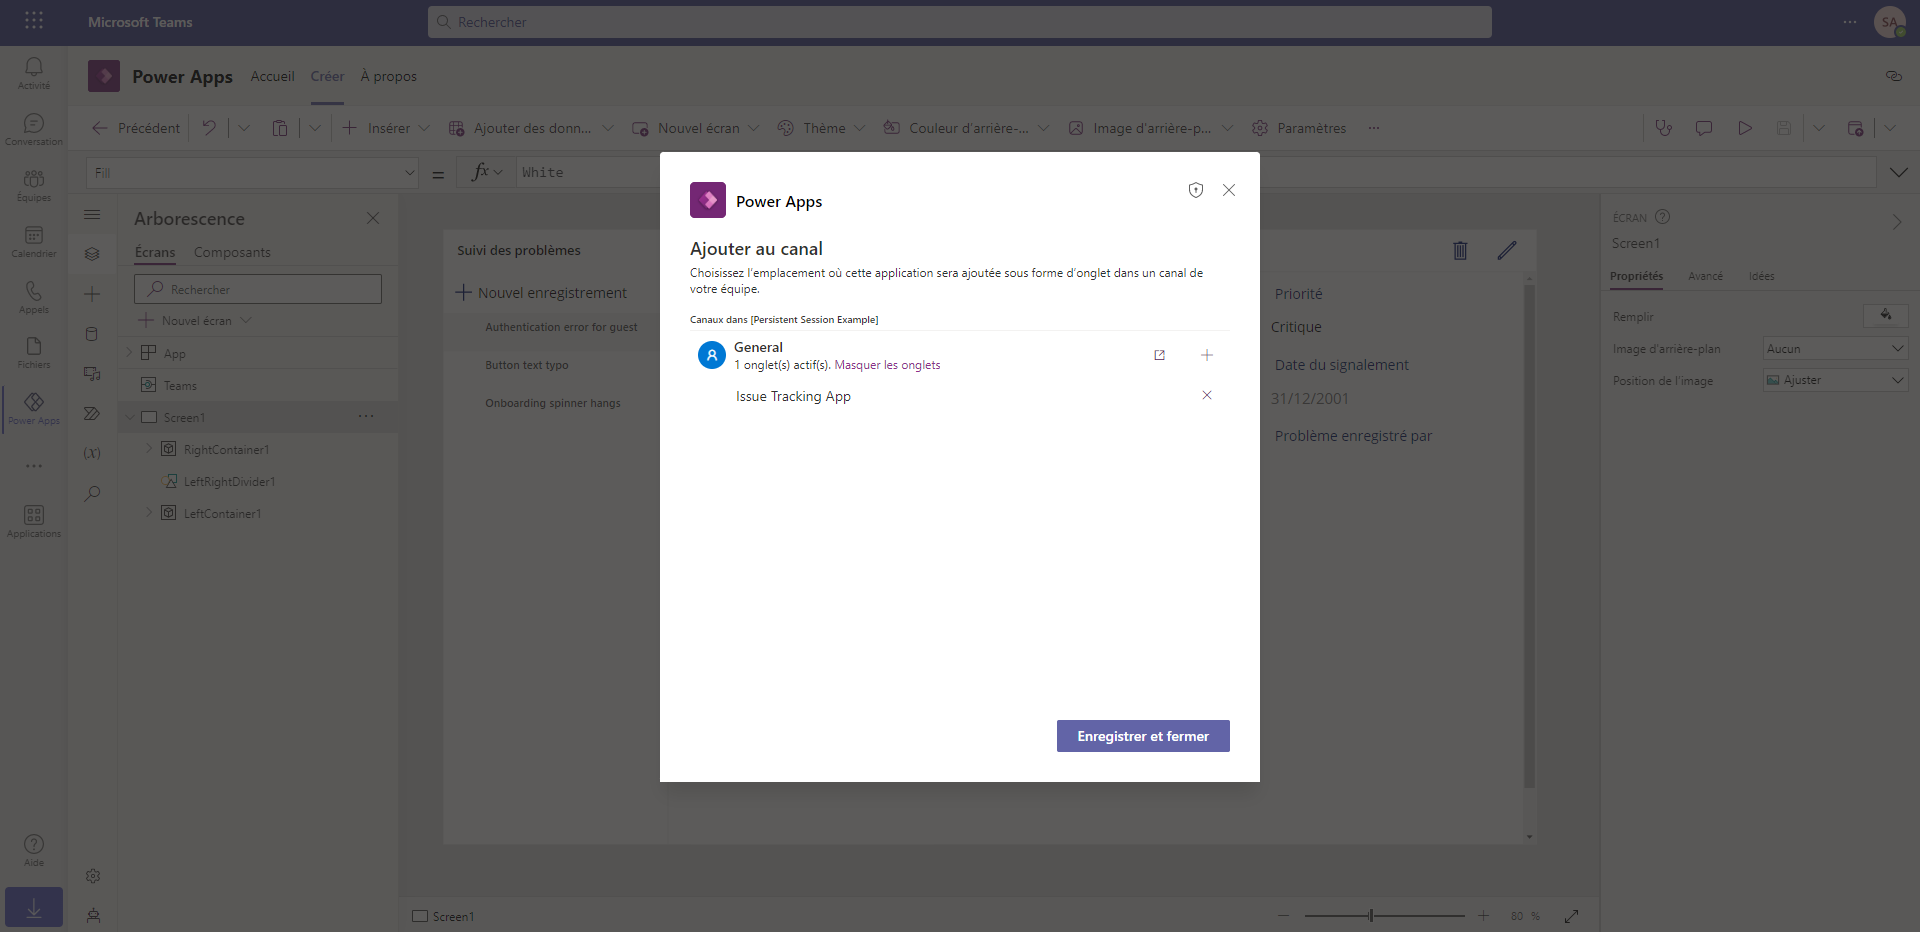The height and width of the screenshot is (932, 1920).
Task: Switch to À propos tab
Action: 388,76
